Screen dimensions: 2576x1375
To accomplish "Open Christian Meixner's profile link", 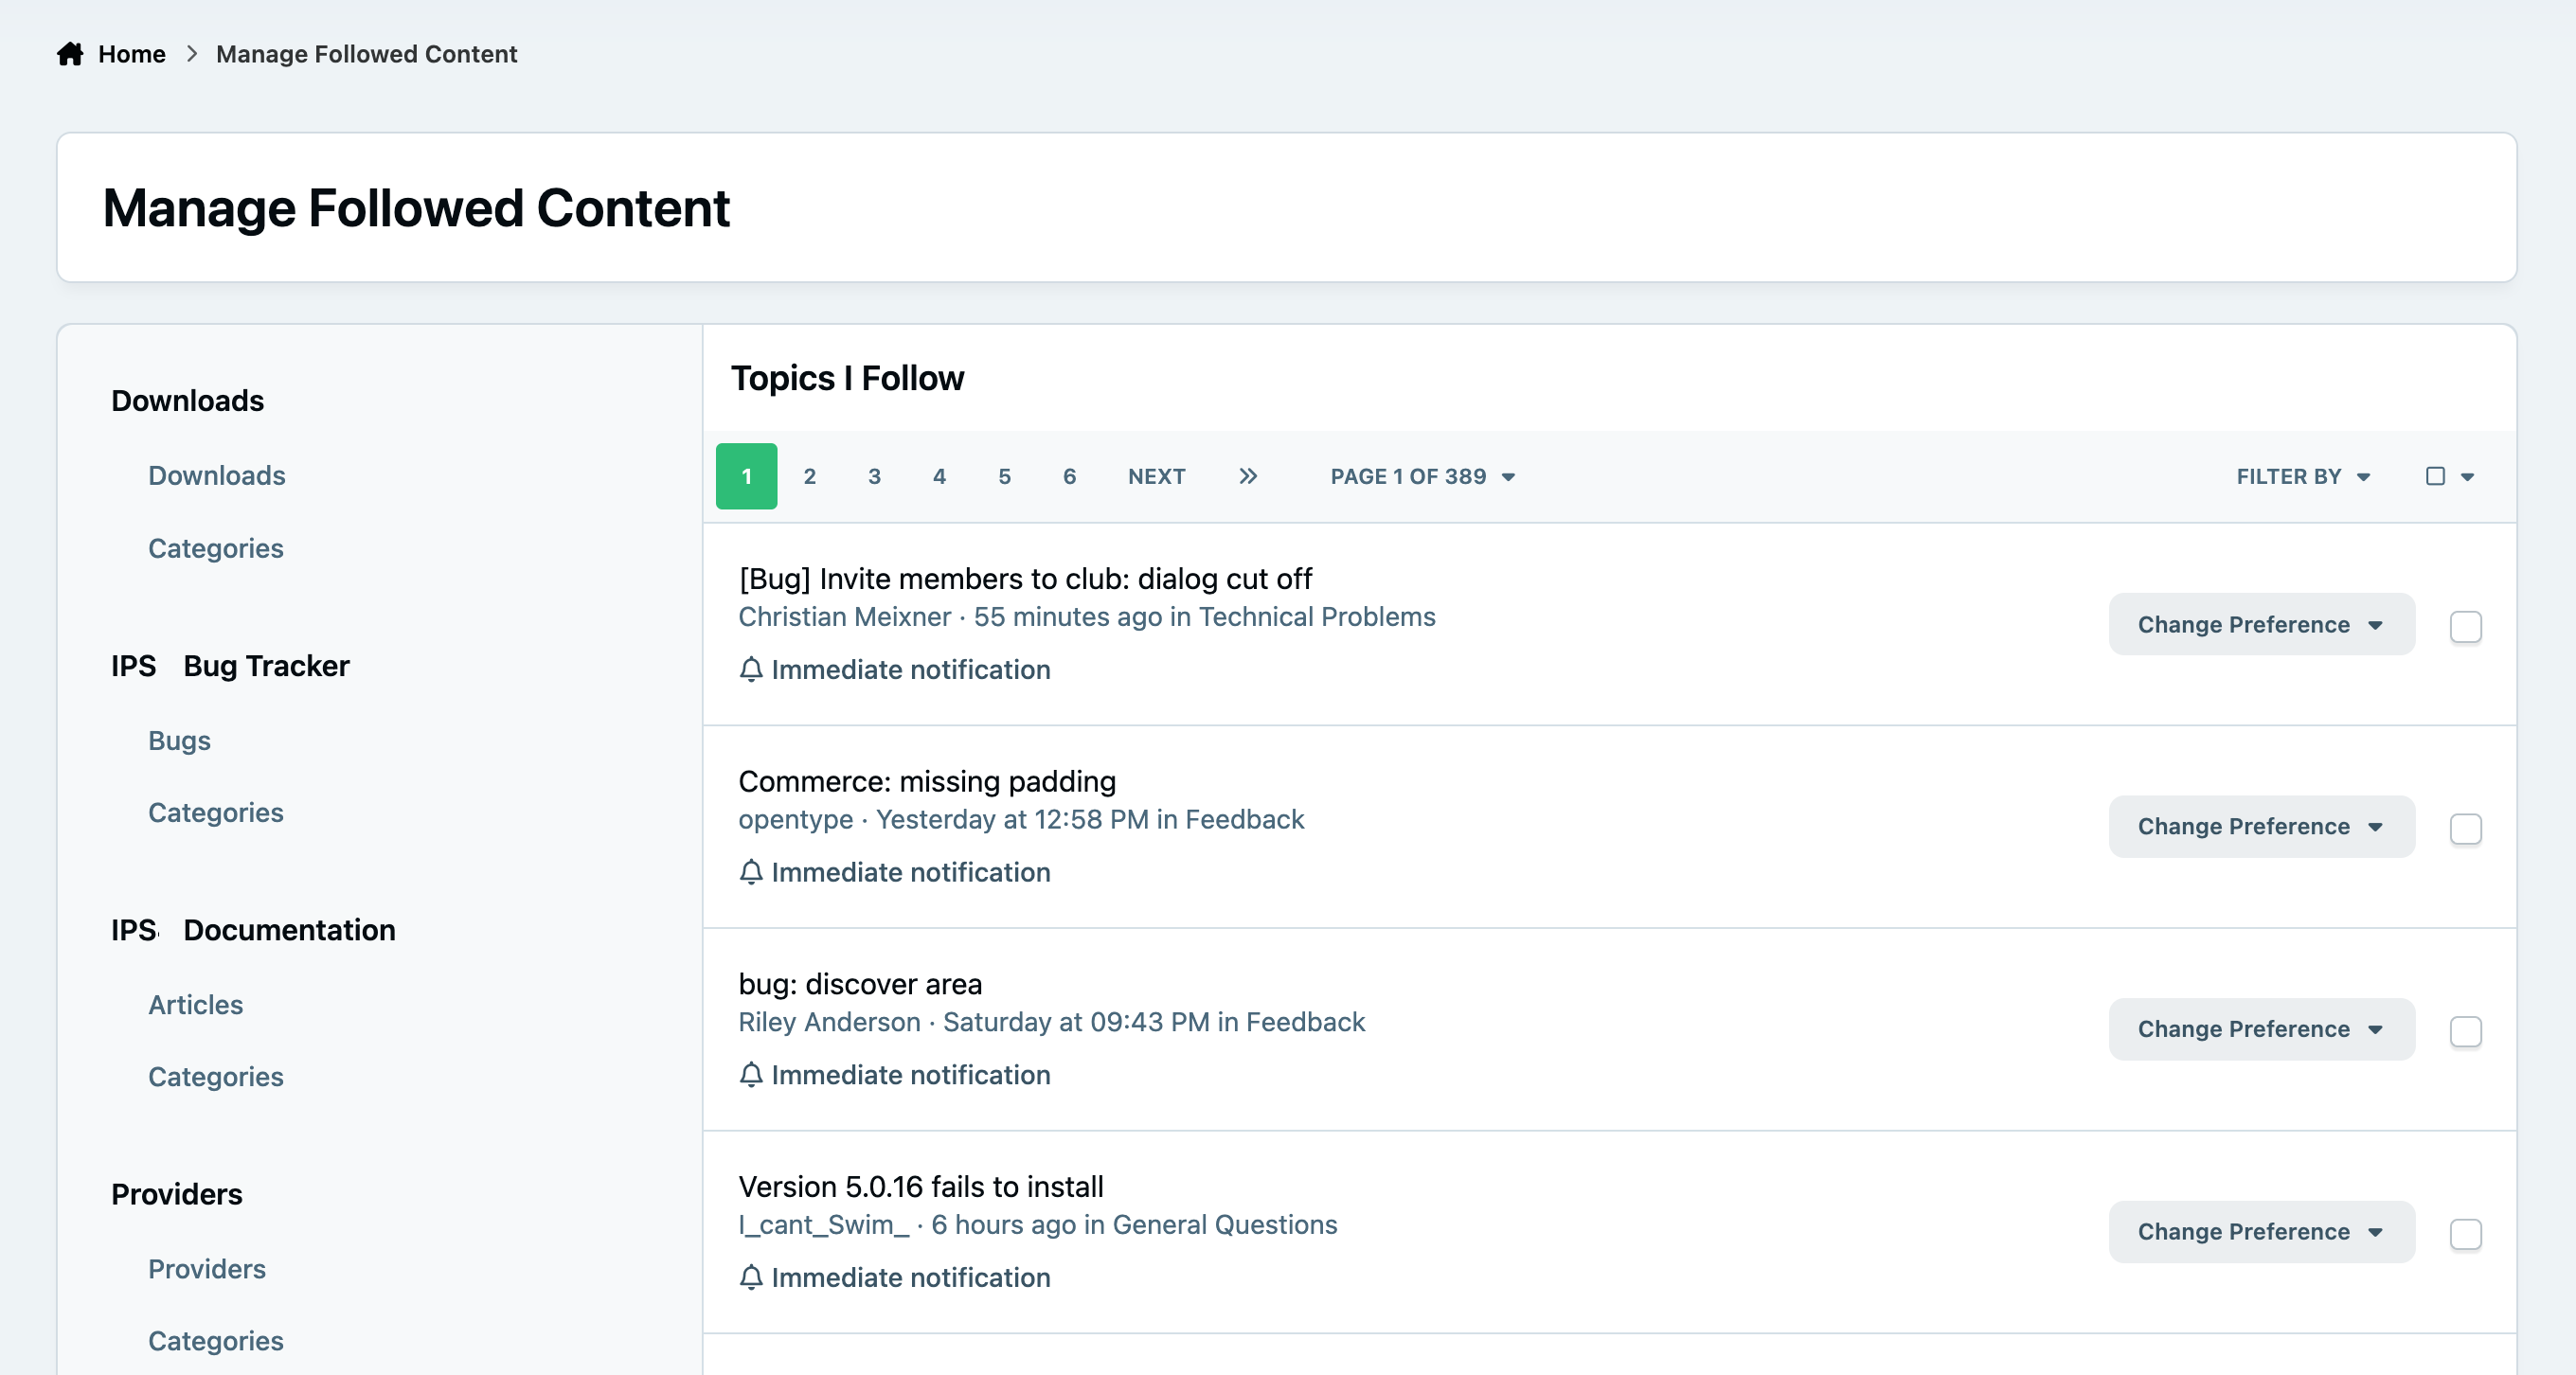I will 845,616.
